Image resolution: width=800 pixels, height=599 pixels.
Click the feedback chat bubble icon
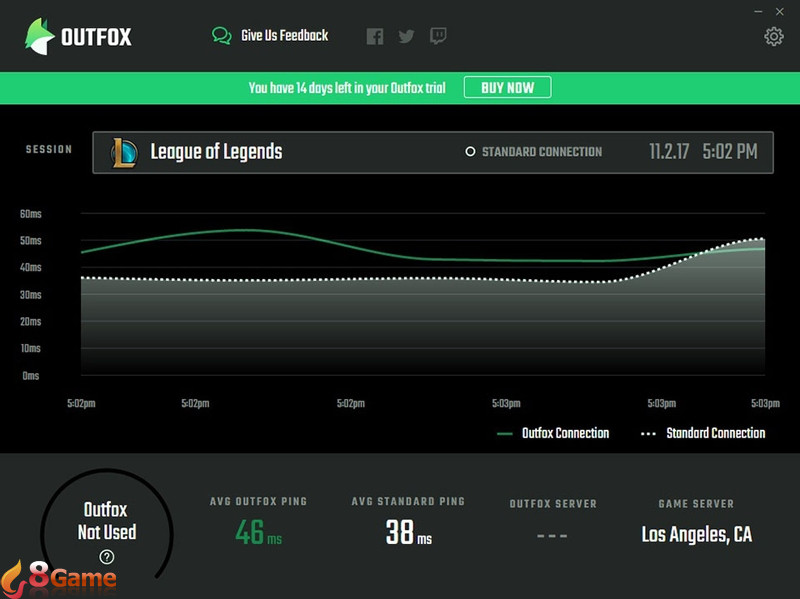pos(221,36)
